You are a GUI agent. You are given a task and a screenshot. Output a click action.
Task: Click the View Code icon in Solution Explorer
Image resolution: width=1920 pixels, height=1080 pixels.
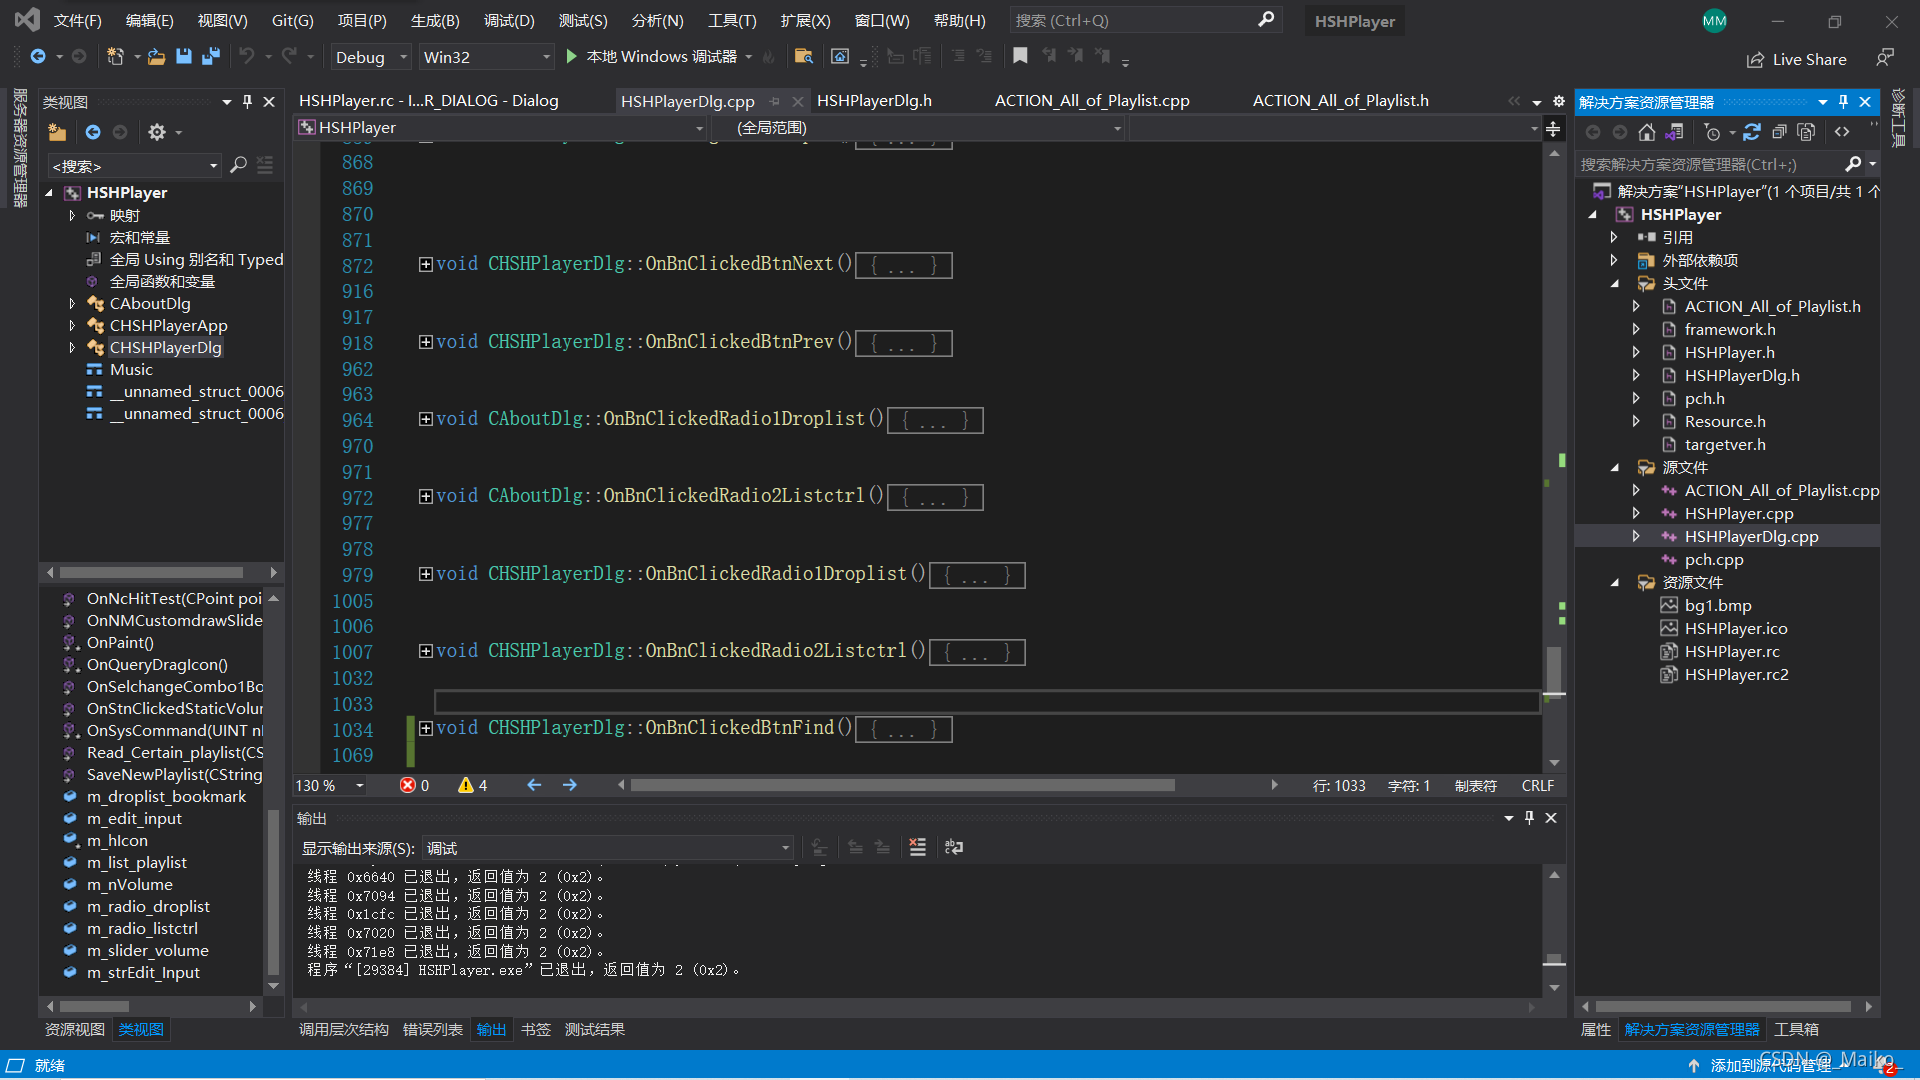(x=1842, y=132)
